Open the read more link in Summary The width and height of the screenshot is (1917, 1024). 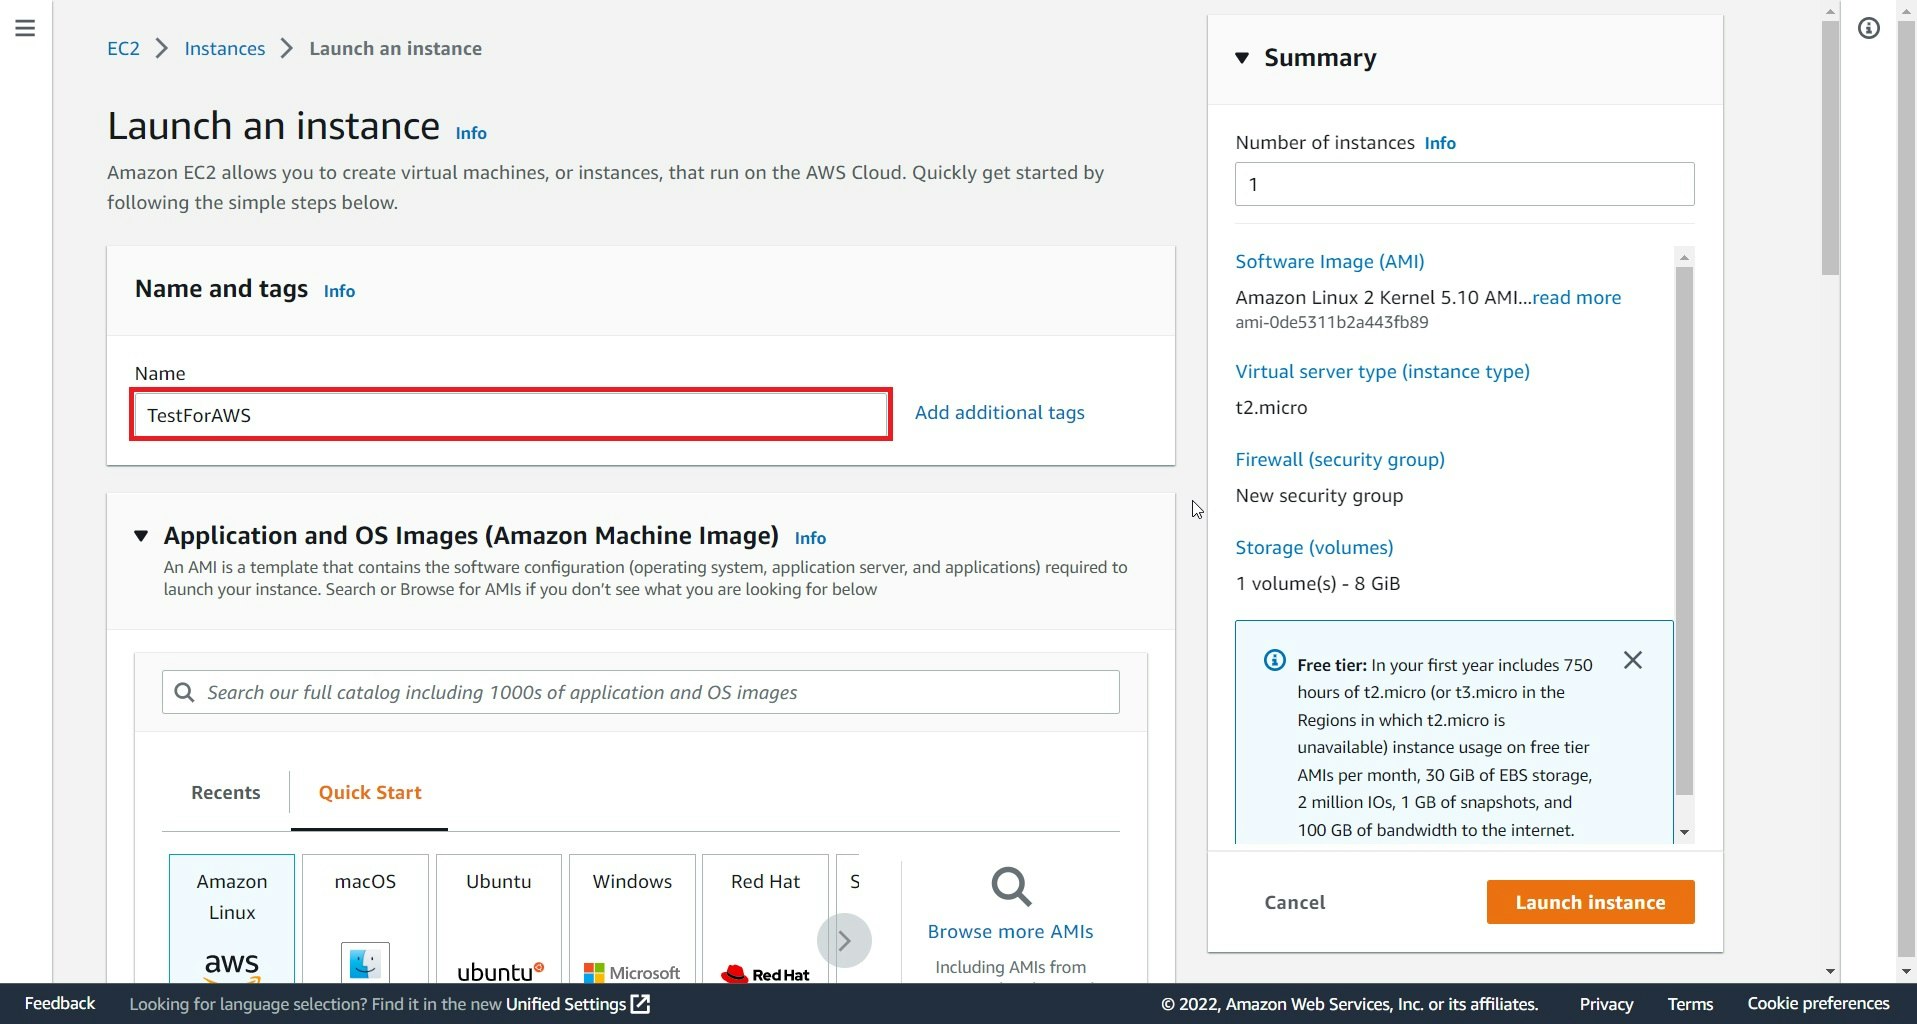click(1578, 297)
